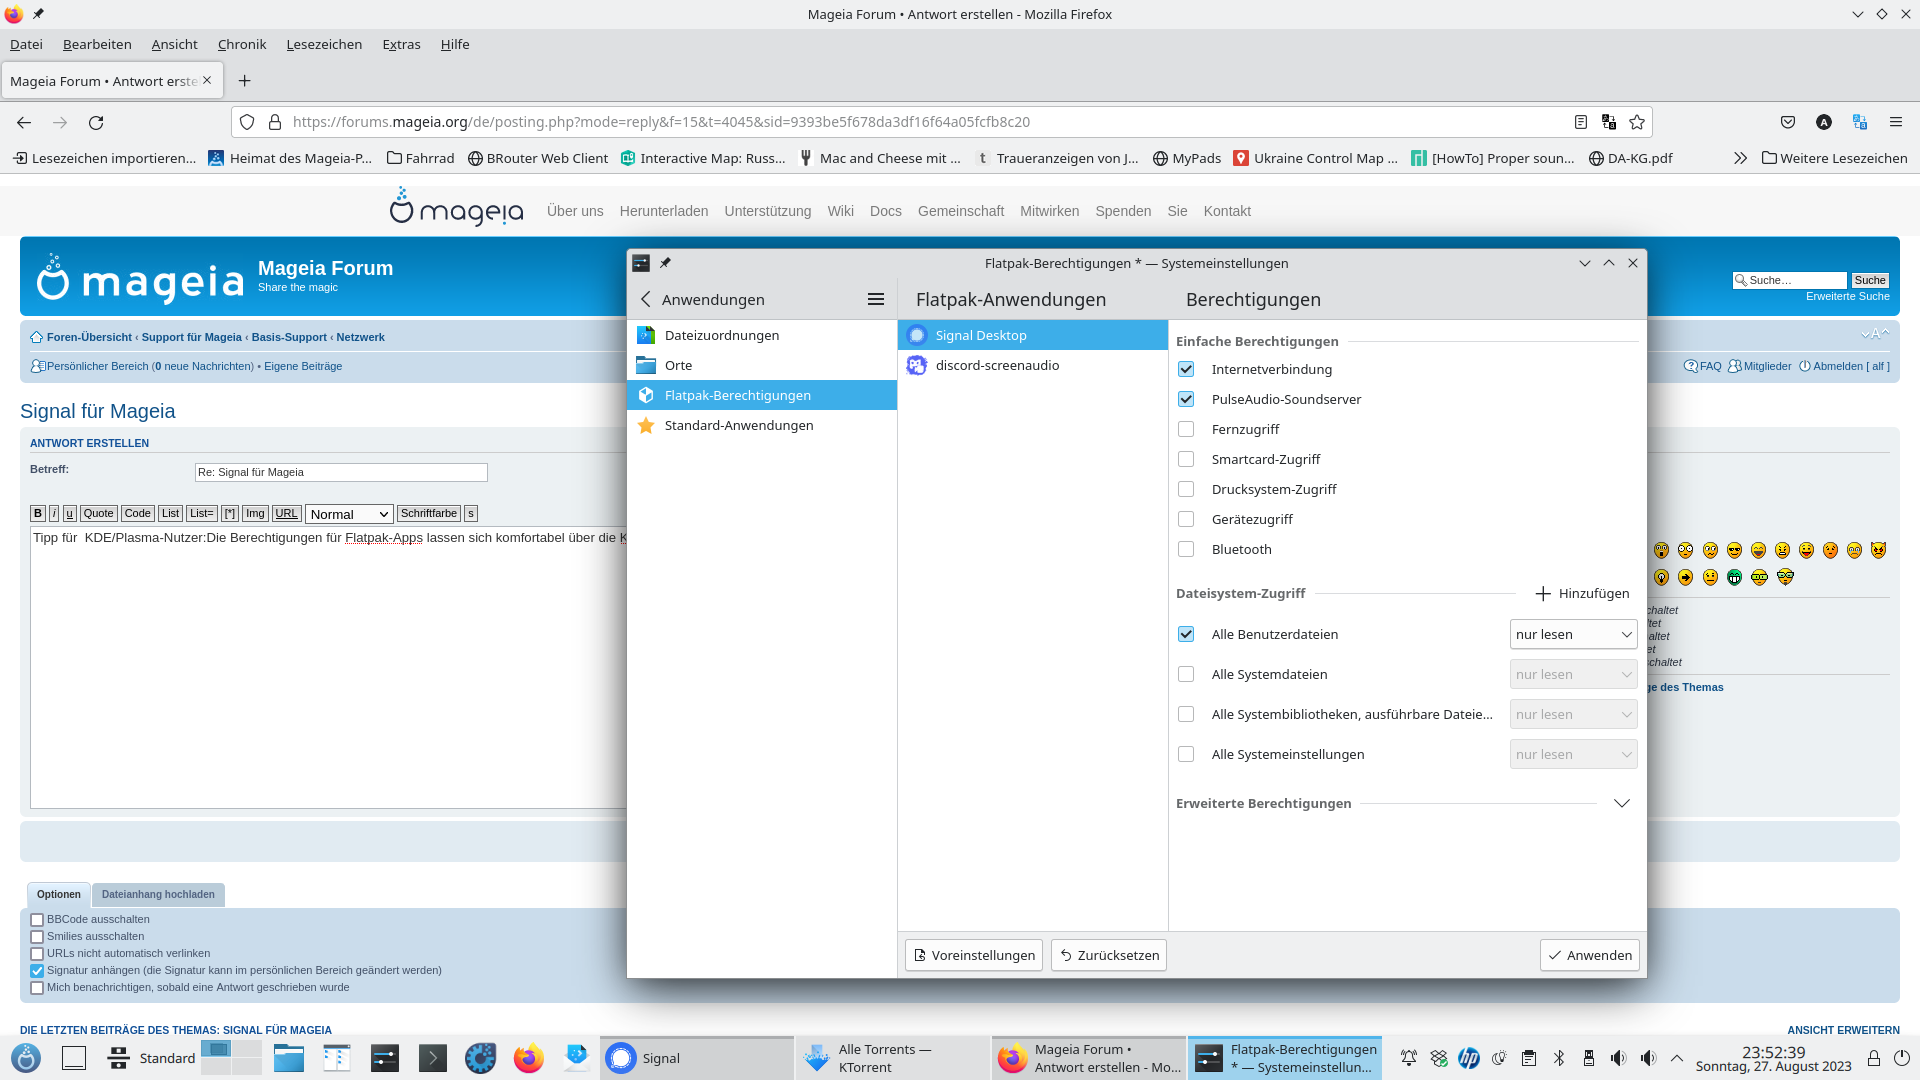Choose Signal Desktop in Flatpak-Anwendungen list
Image resolution: width=1920 pixels, height=1080 pixels.
(x=1033, y=335)
